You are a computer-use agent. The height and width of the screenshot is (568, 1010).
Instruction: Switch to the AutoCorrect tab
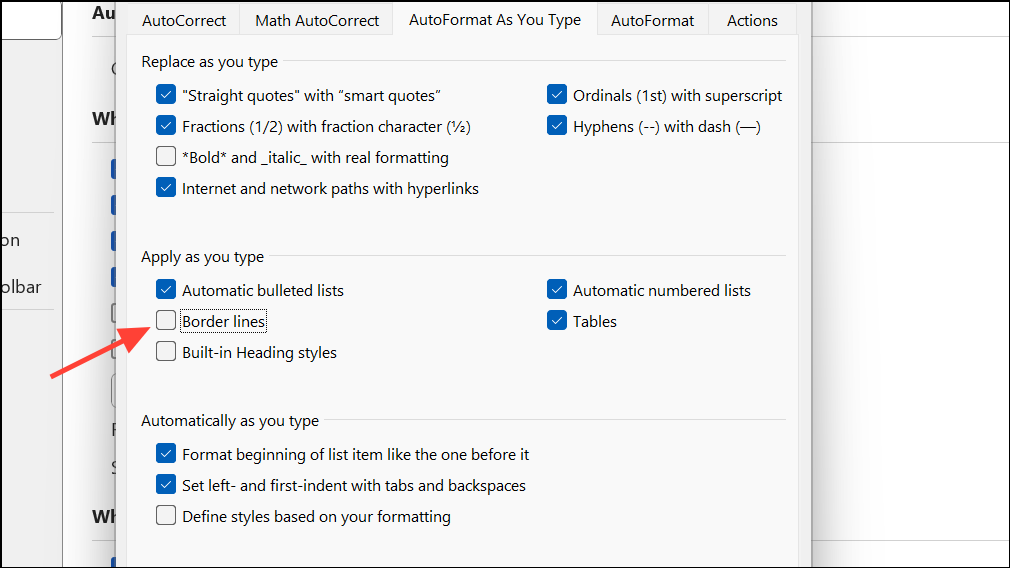(x=184, y=20)
